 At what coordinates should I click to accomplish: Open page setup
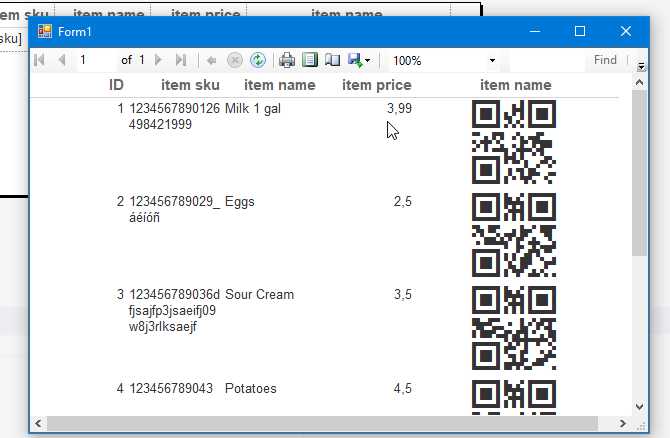[x=332, y=60]
